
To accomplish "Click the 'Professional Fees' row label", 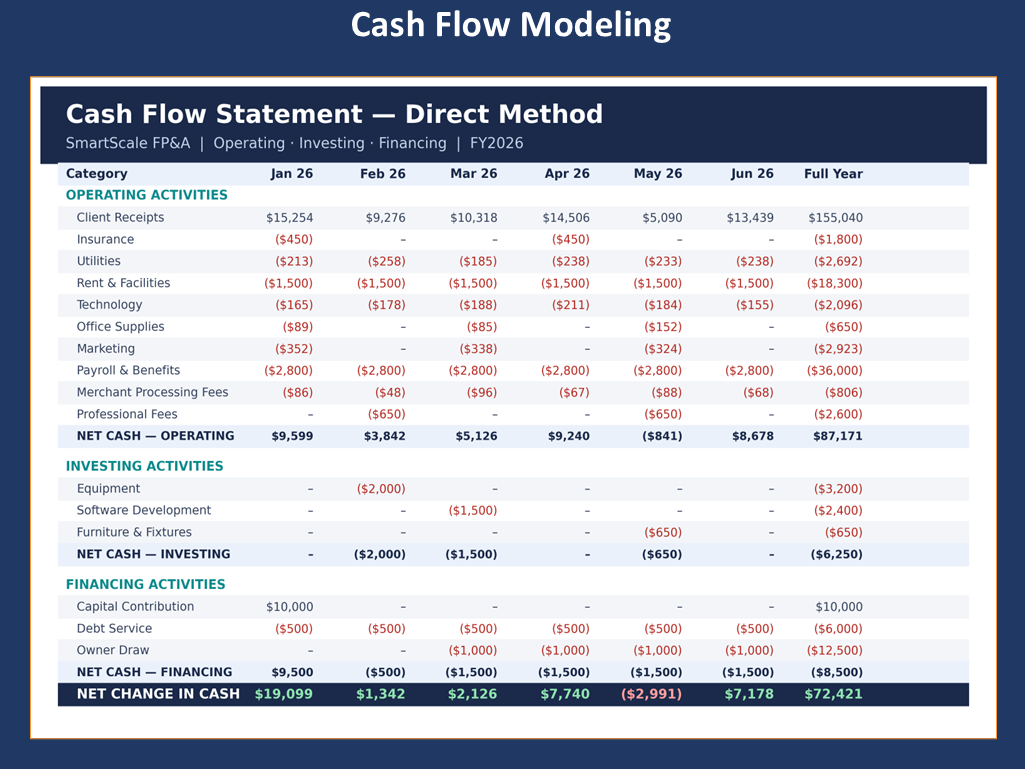I will point(127,414).
